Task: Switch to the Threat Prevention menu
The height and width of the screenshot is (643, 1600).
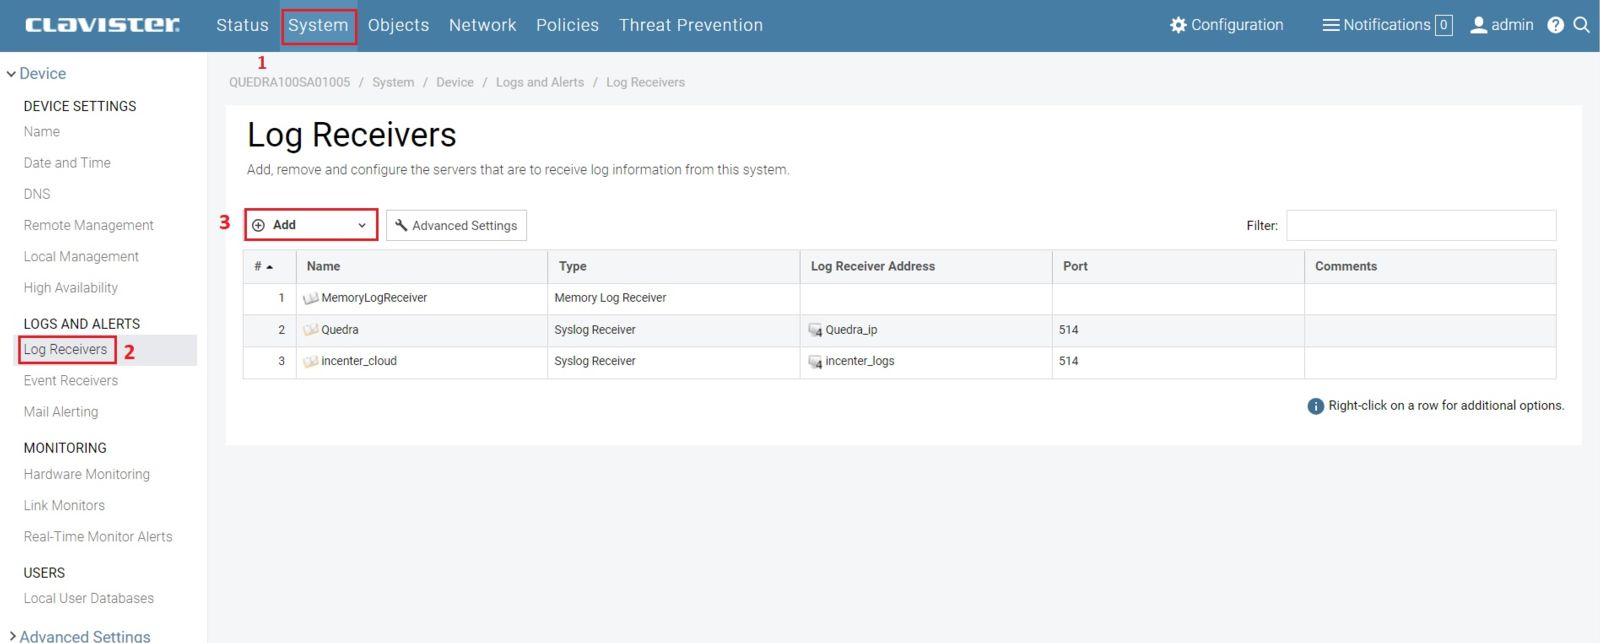Action: [x=690, y=25]
